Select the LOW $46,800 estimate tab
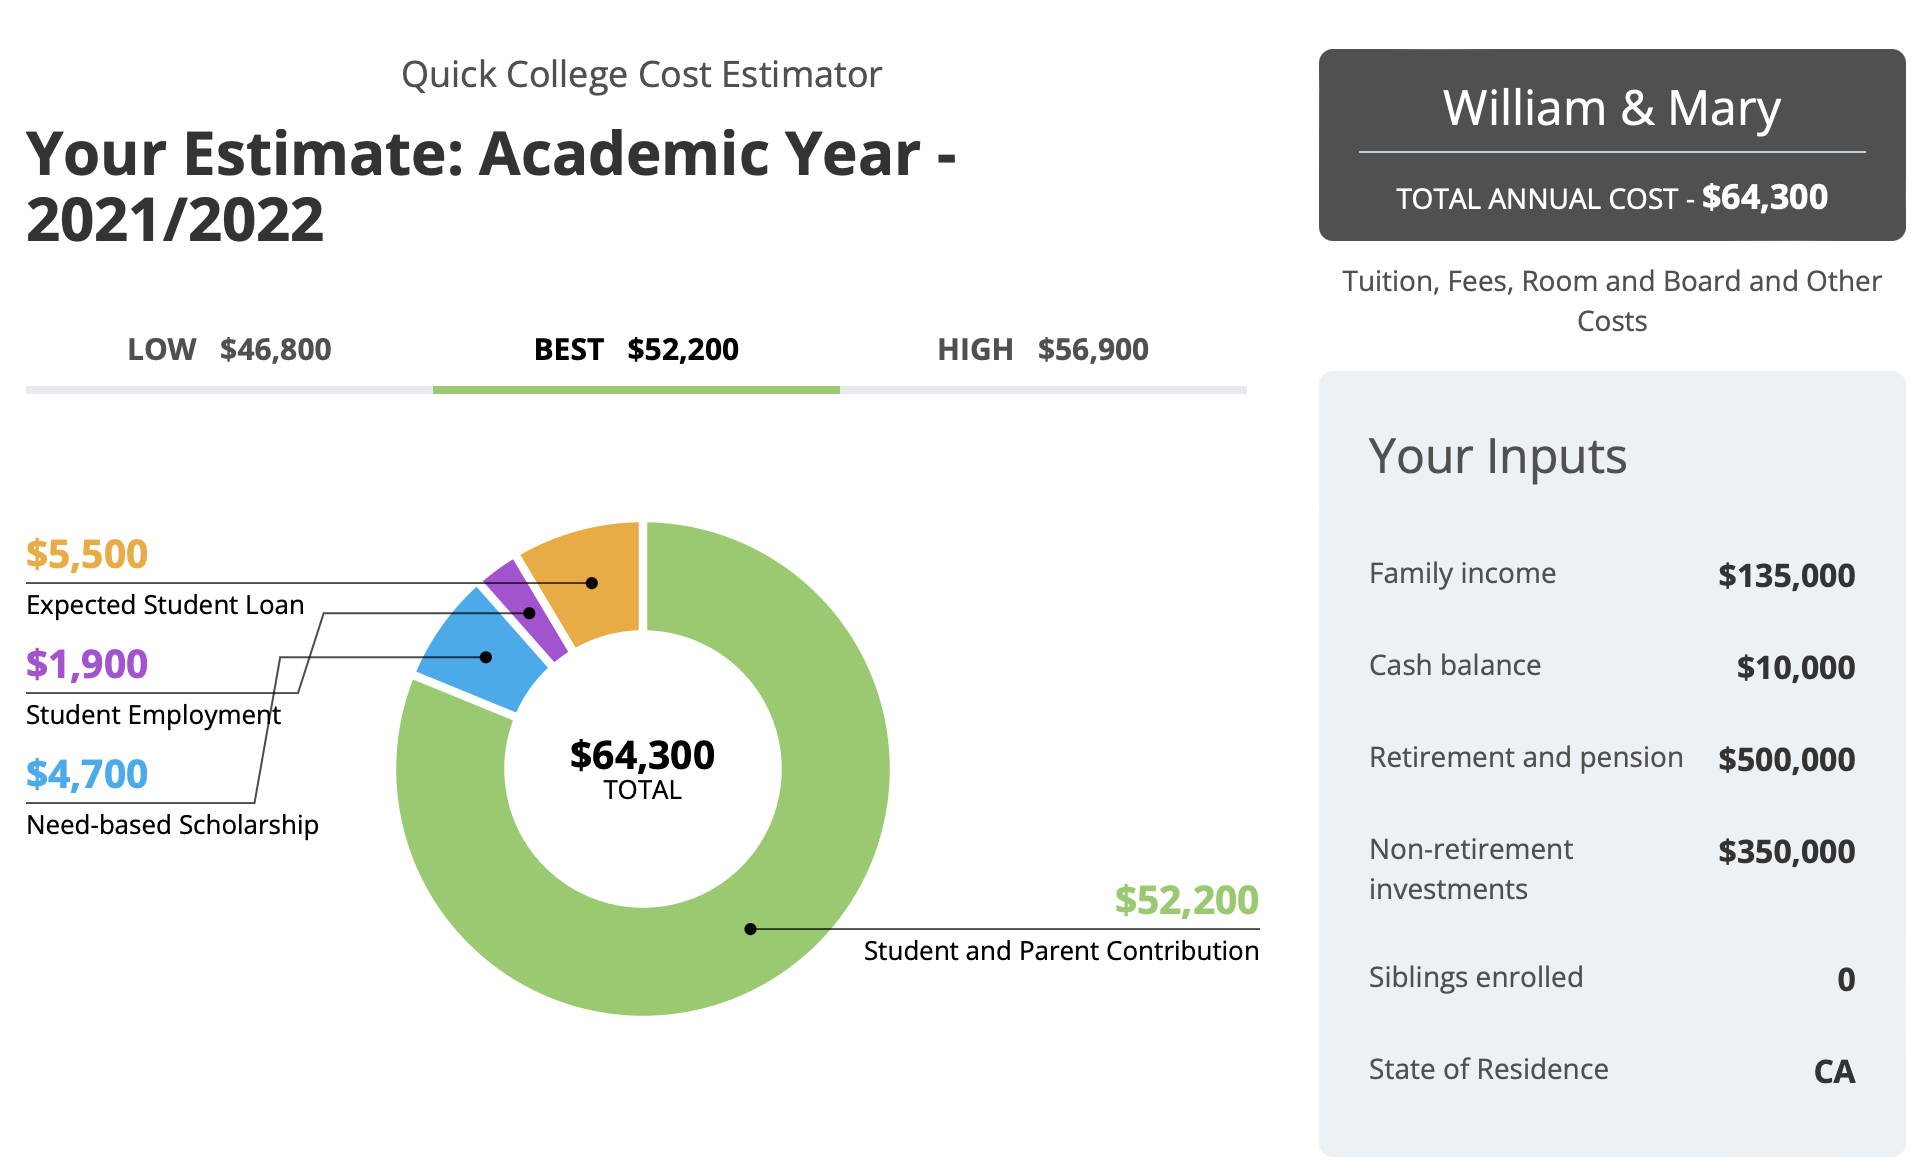 click(x=229, y=350)
